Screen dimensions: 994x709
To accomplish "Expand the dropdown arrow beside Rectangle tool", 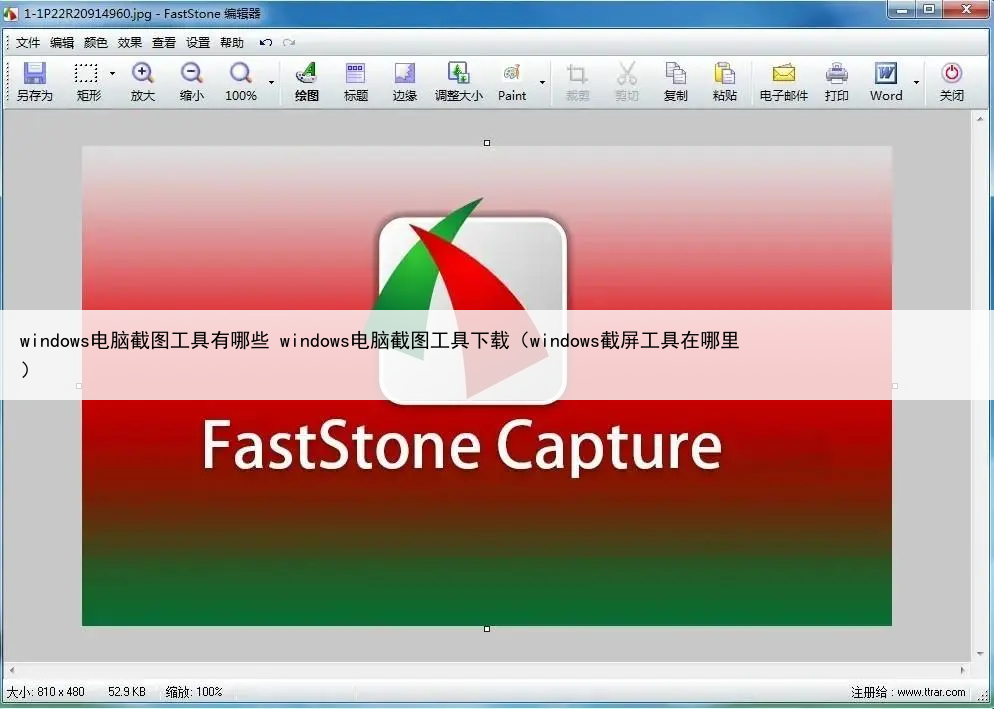I will point(112,74).
